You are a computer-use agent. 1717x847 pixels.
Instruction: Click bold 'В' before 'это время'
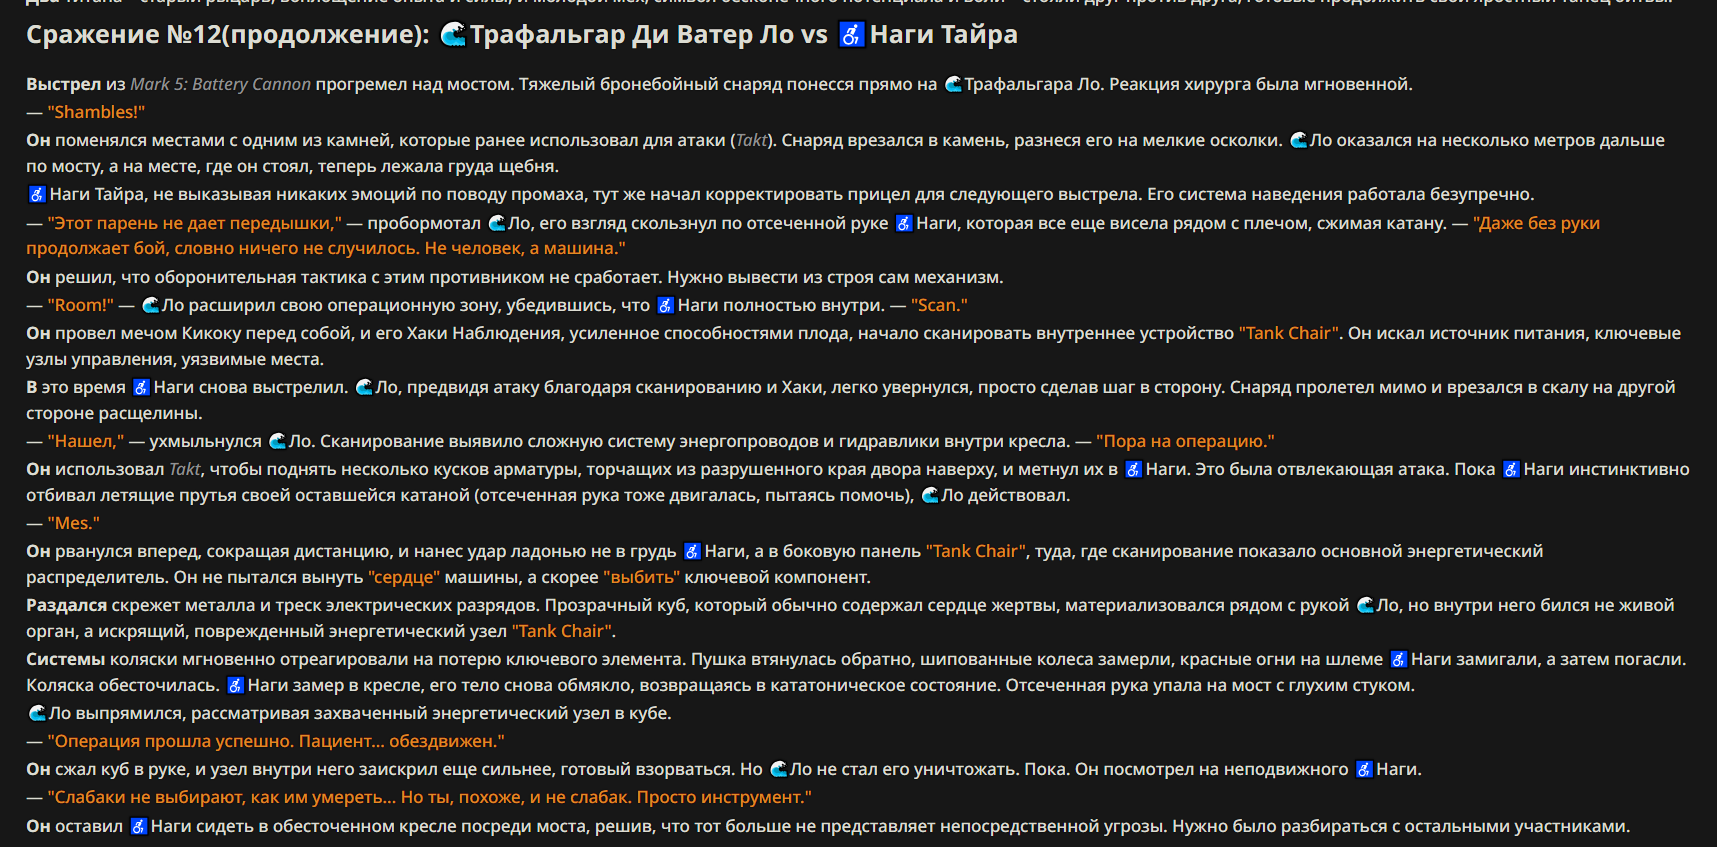(x=32, y=387)
